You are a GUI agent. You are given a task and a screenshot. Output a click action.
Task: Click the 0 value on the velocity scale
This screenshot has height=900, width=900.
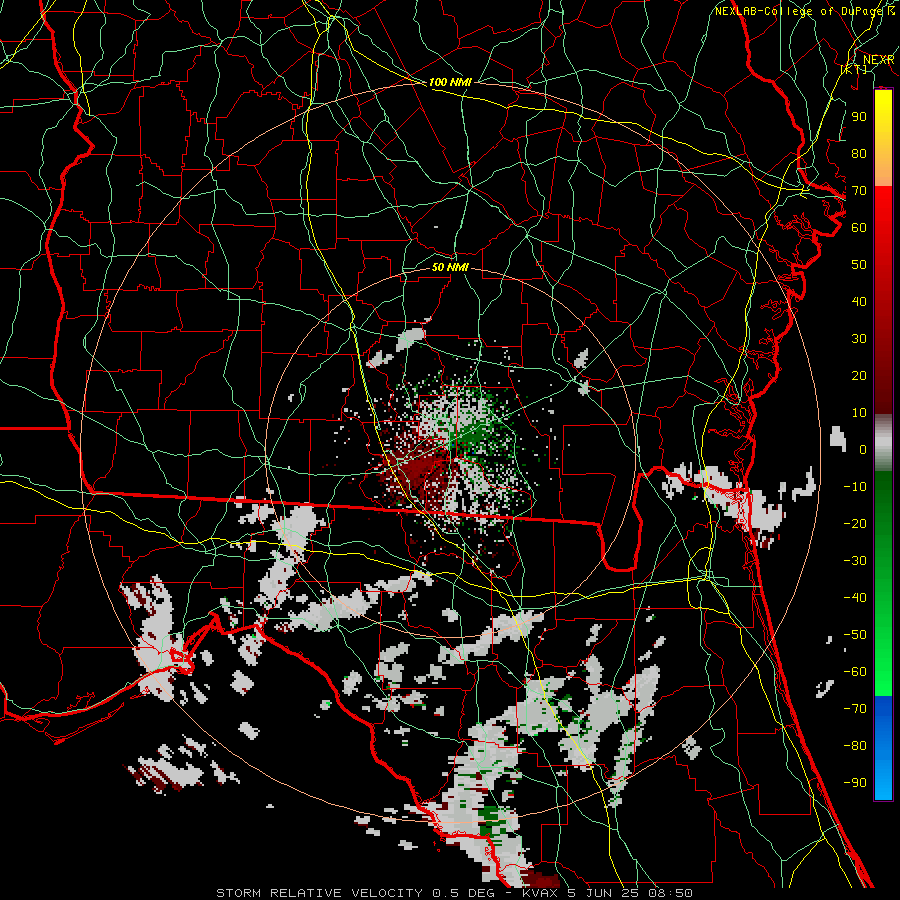[x=863, y=449]
